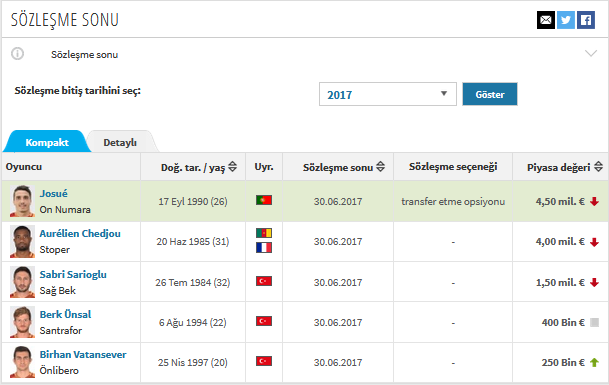Click Birhan Vatansever's photo thumbnail
Viewport: 609px width, 385px height.
click(x=22, y=362)
